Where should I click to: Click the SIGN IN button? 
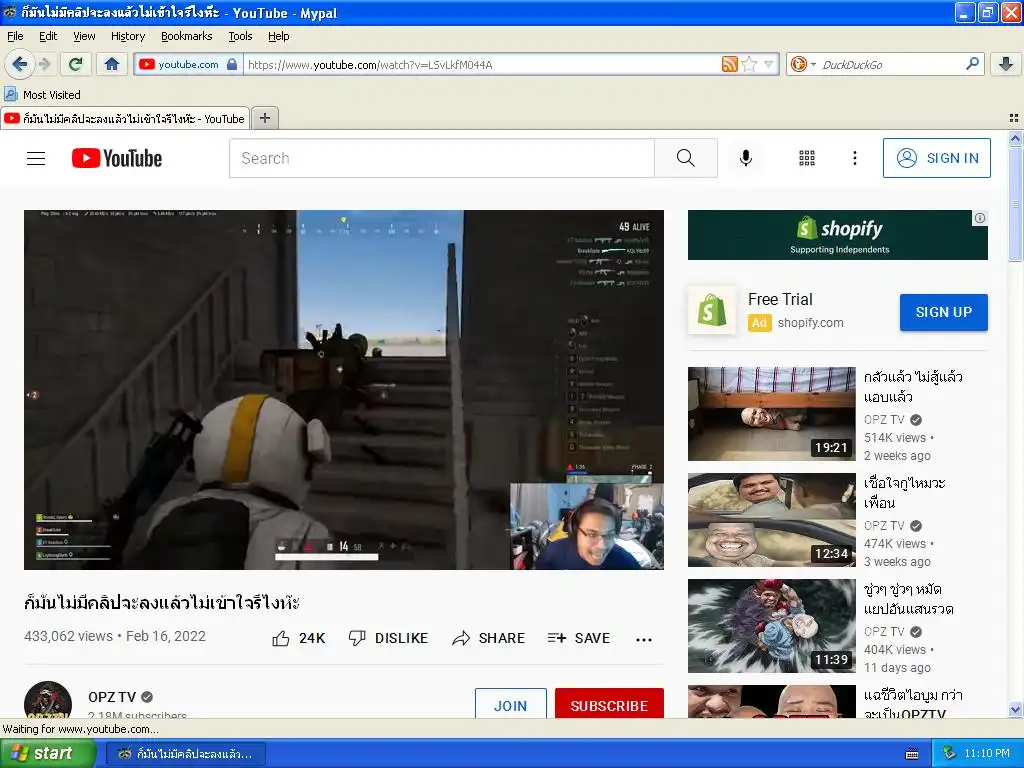[x=936, y=158]
